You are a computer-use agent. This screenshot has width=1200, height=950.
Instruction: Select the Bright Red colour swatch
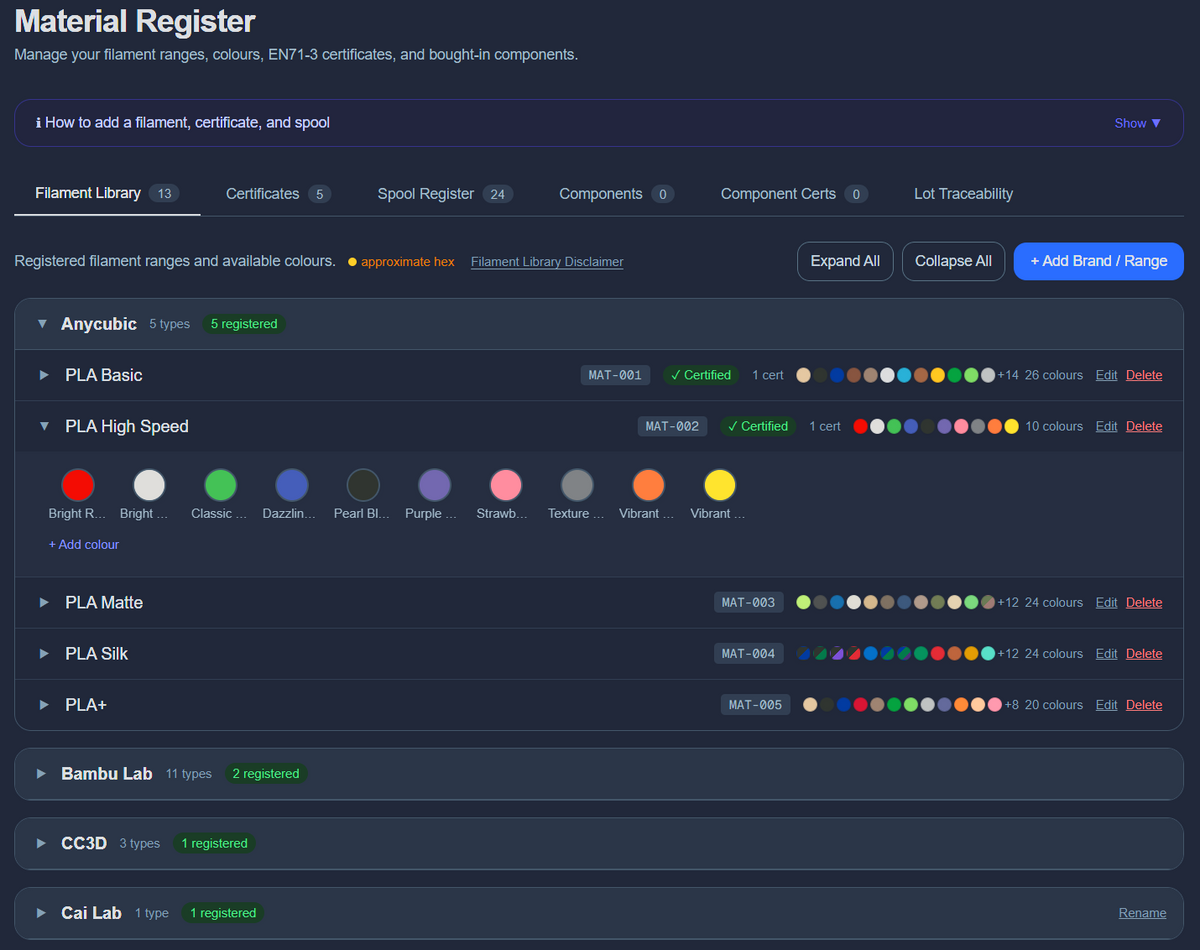(78, 486)
